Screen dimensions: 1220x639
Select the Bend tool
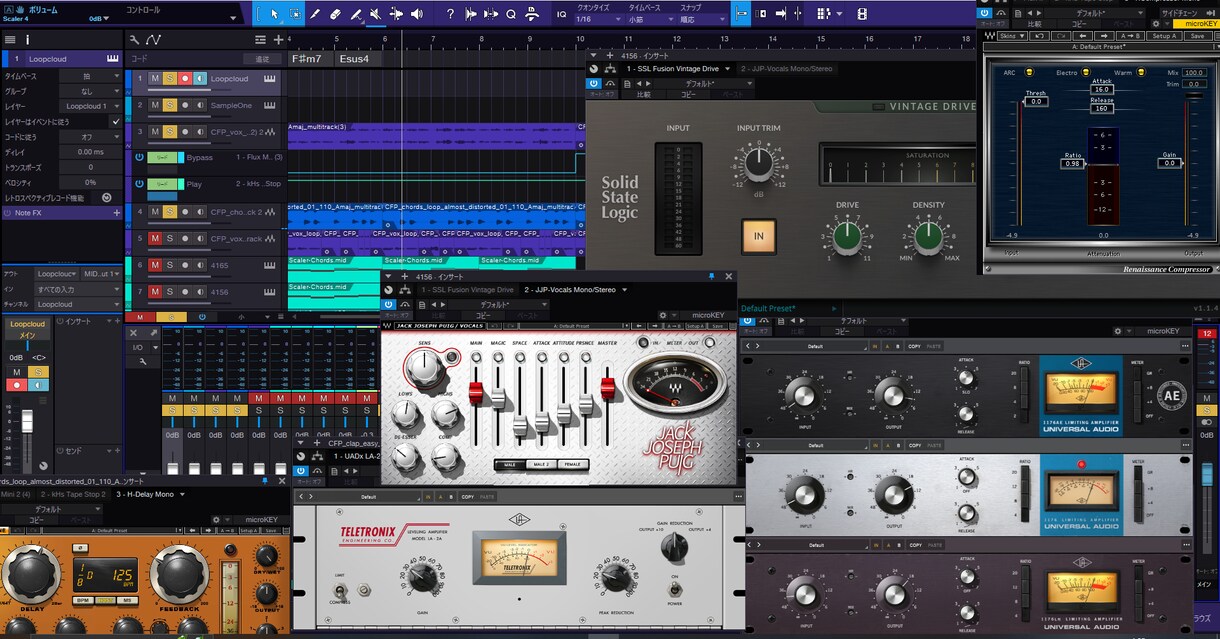coord(396,14)
